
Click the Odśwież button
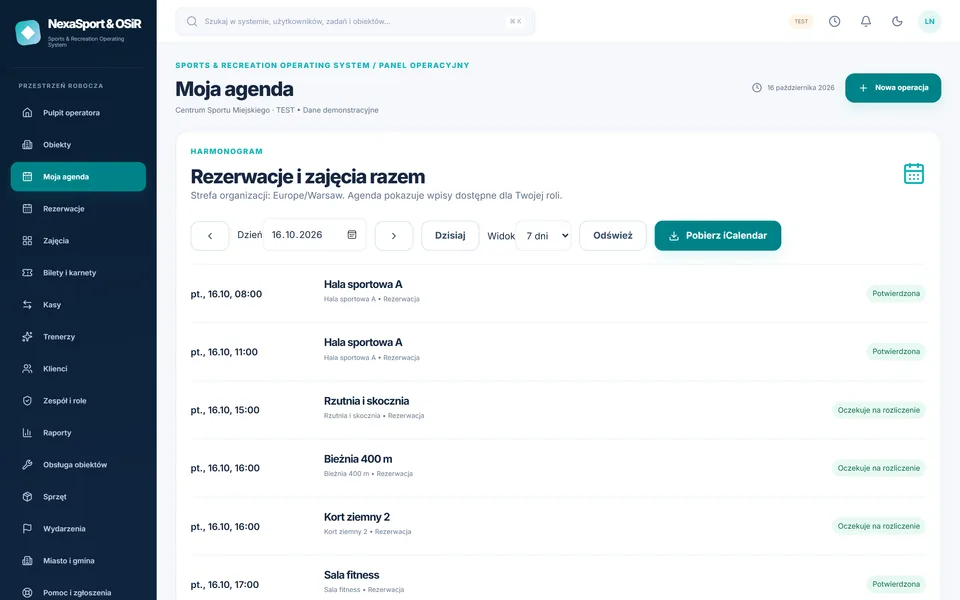613,236
